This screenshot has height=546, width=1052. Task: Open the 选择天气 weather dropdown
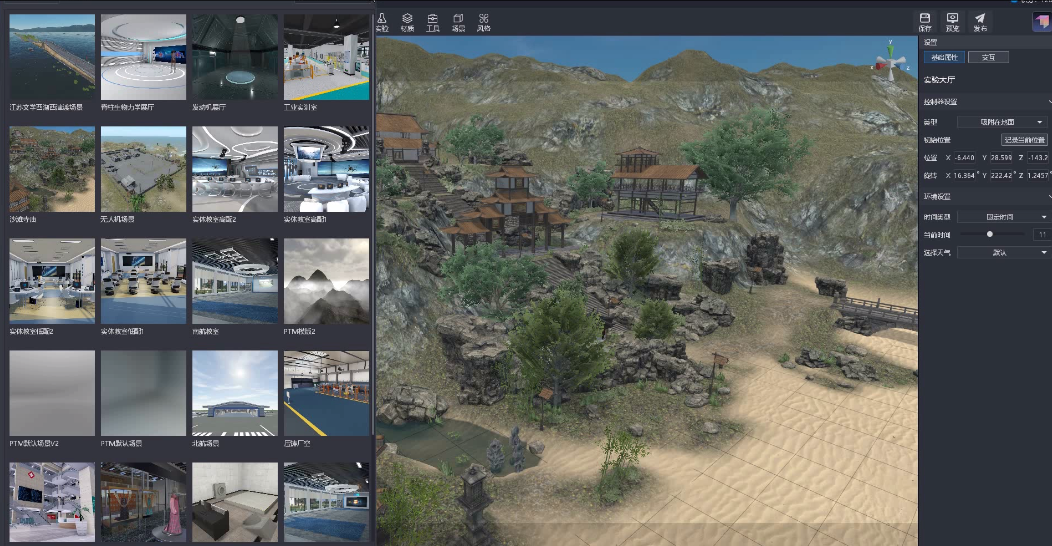(x=1002, y=253)
